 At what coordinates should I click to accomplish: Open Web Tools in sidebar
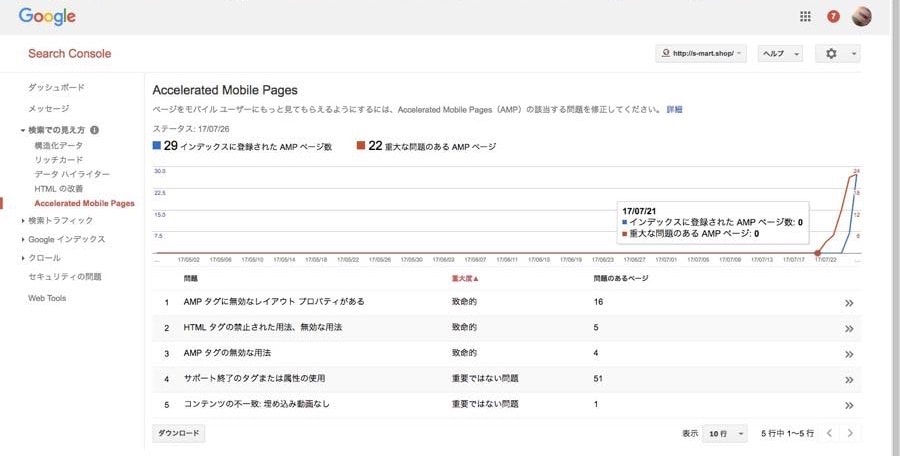(47, 298)
